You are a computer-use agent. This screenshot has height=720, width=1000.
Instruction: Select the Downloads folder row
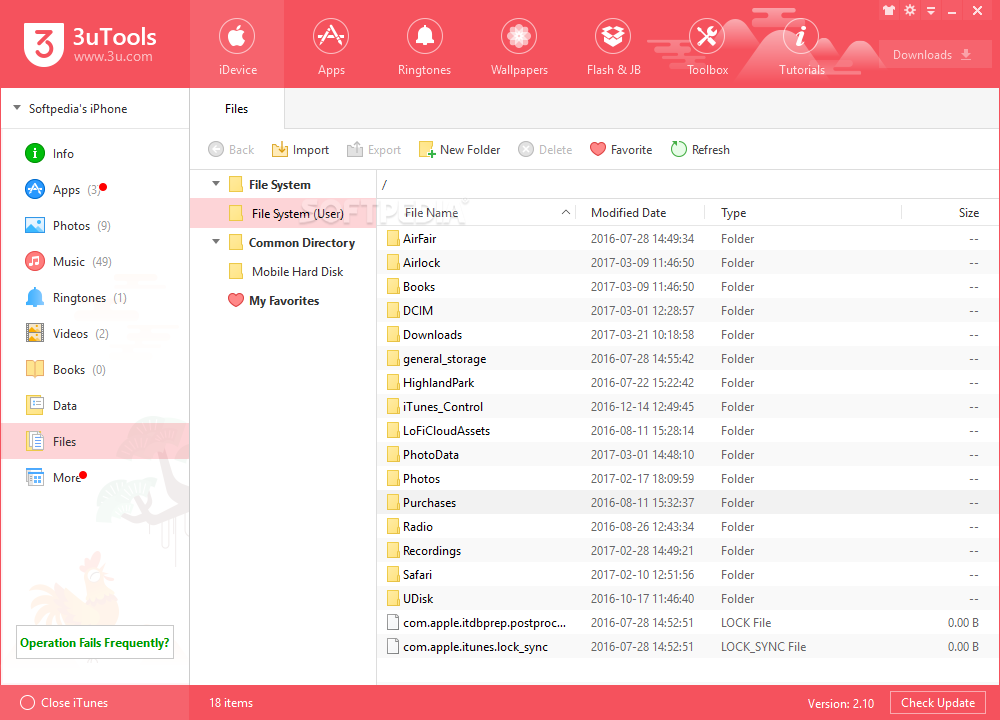click(688, 335)
